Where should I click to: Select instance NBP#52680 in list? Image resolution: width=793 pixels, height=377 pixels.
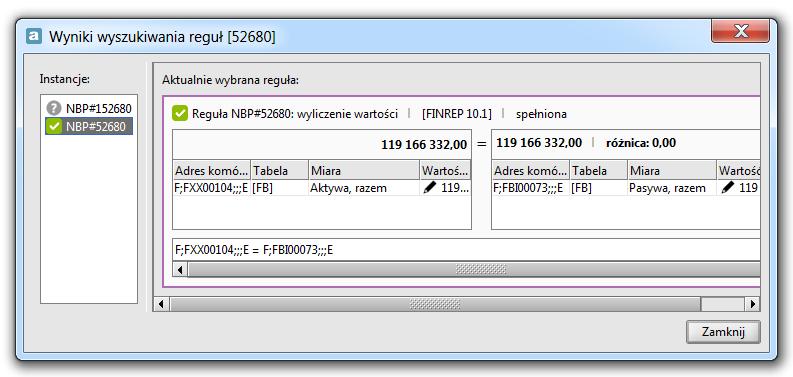click(89, 127)
